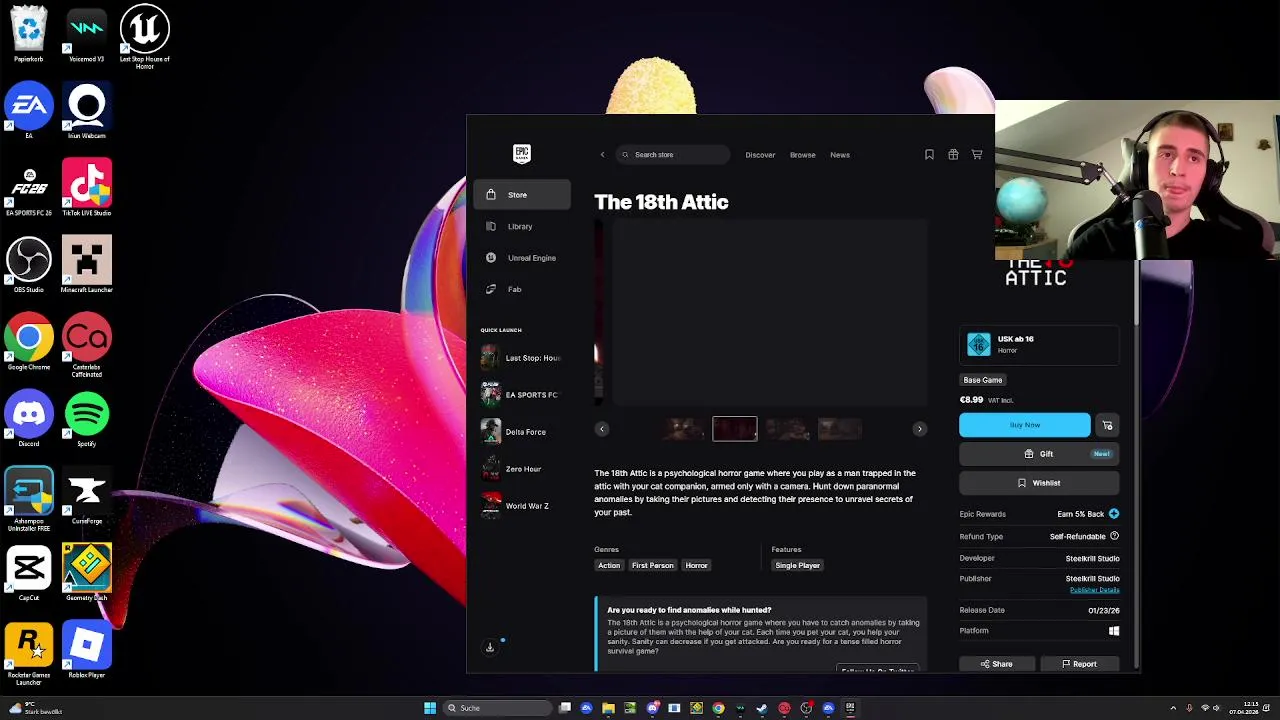Image resolution: width=1280 pixels, height=720 pixels.
Task: Select the Horror genre tag
Action: coord(697,566)
